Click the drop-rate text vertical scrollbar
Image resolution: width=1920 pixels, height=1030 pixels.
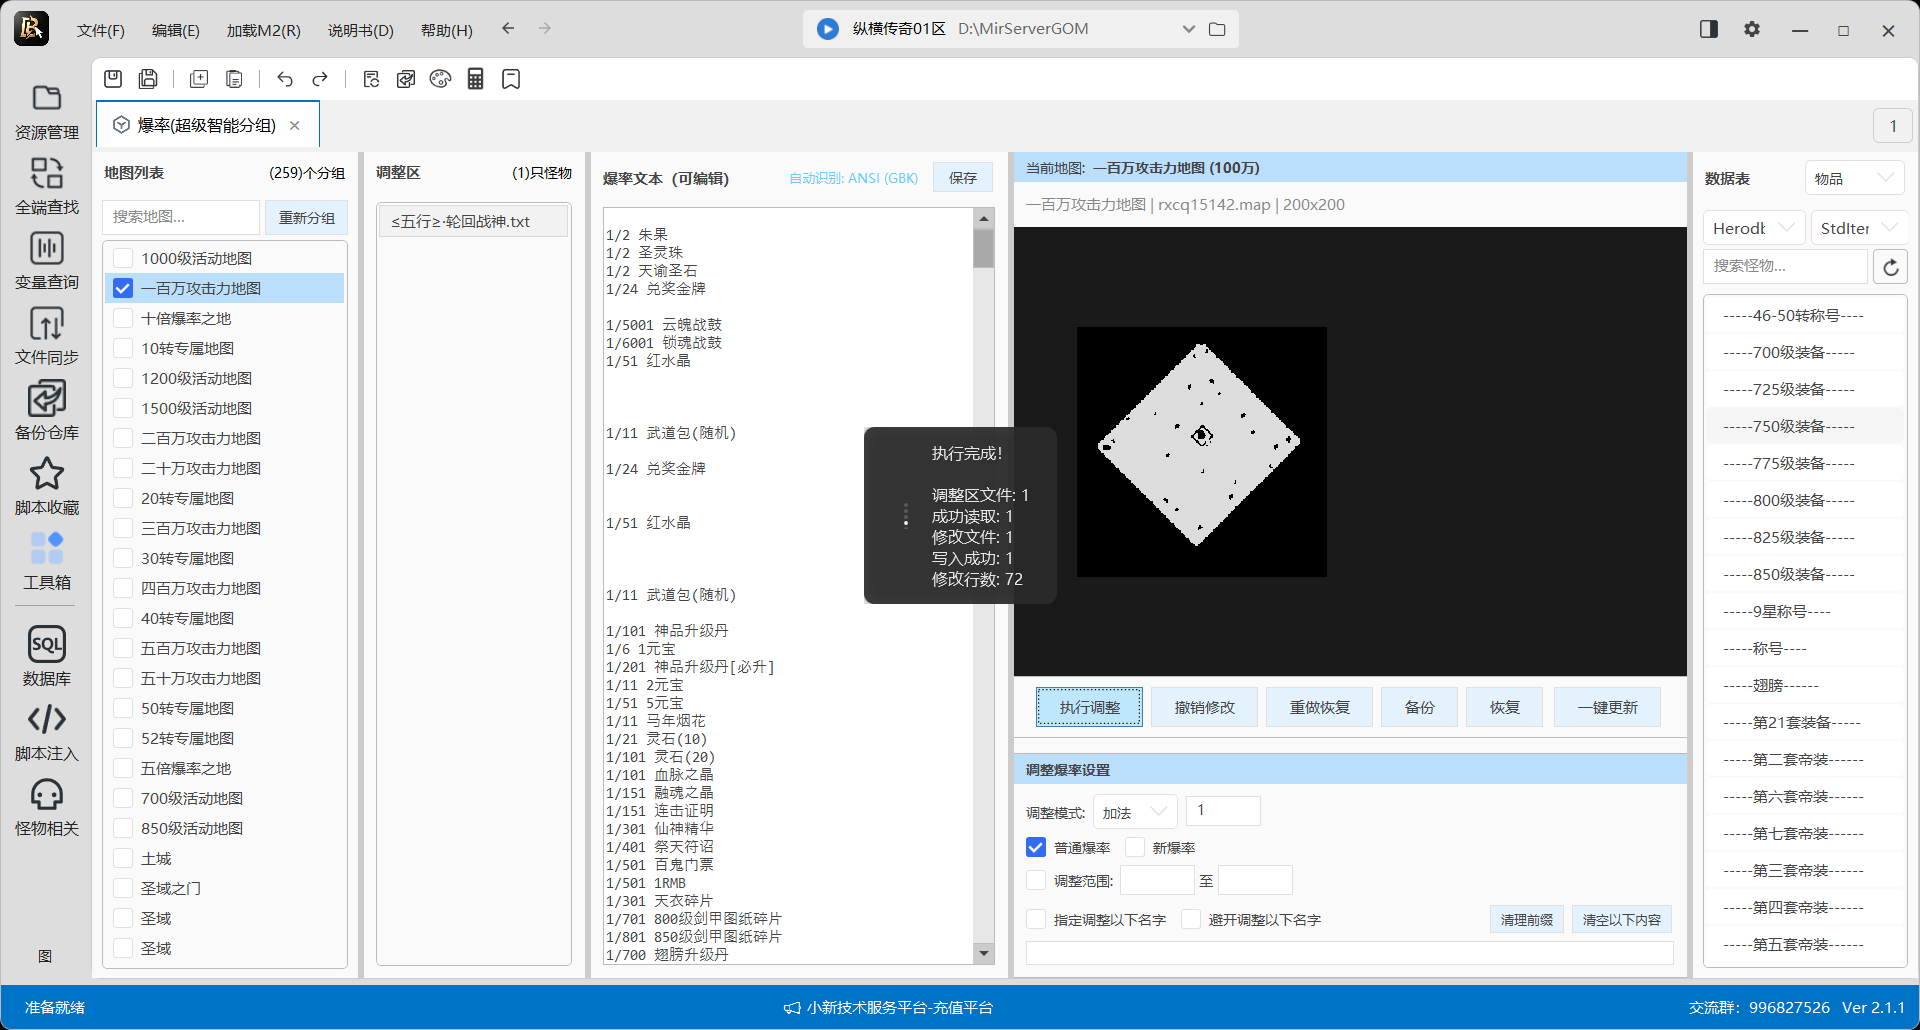tap(983, 586)
